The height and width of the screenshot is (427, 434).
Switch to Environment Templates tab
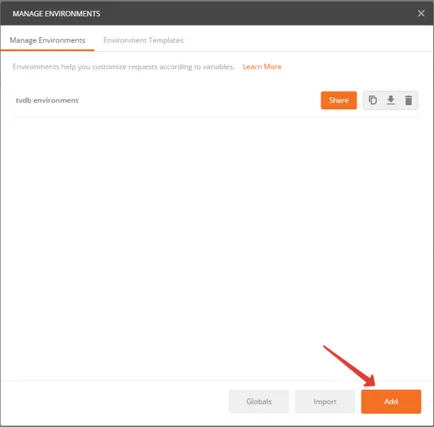coord(143,40)
